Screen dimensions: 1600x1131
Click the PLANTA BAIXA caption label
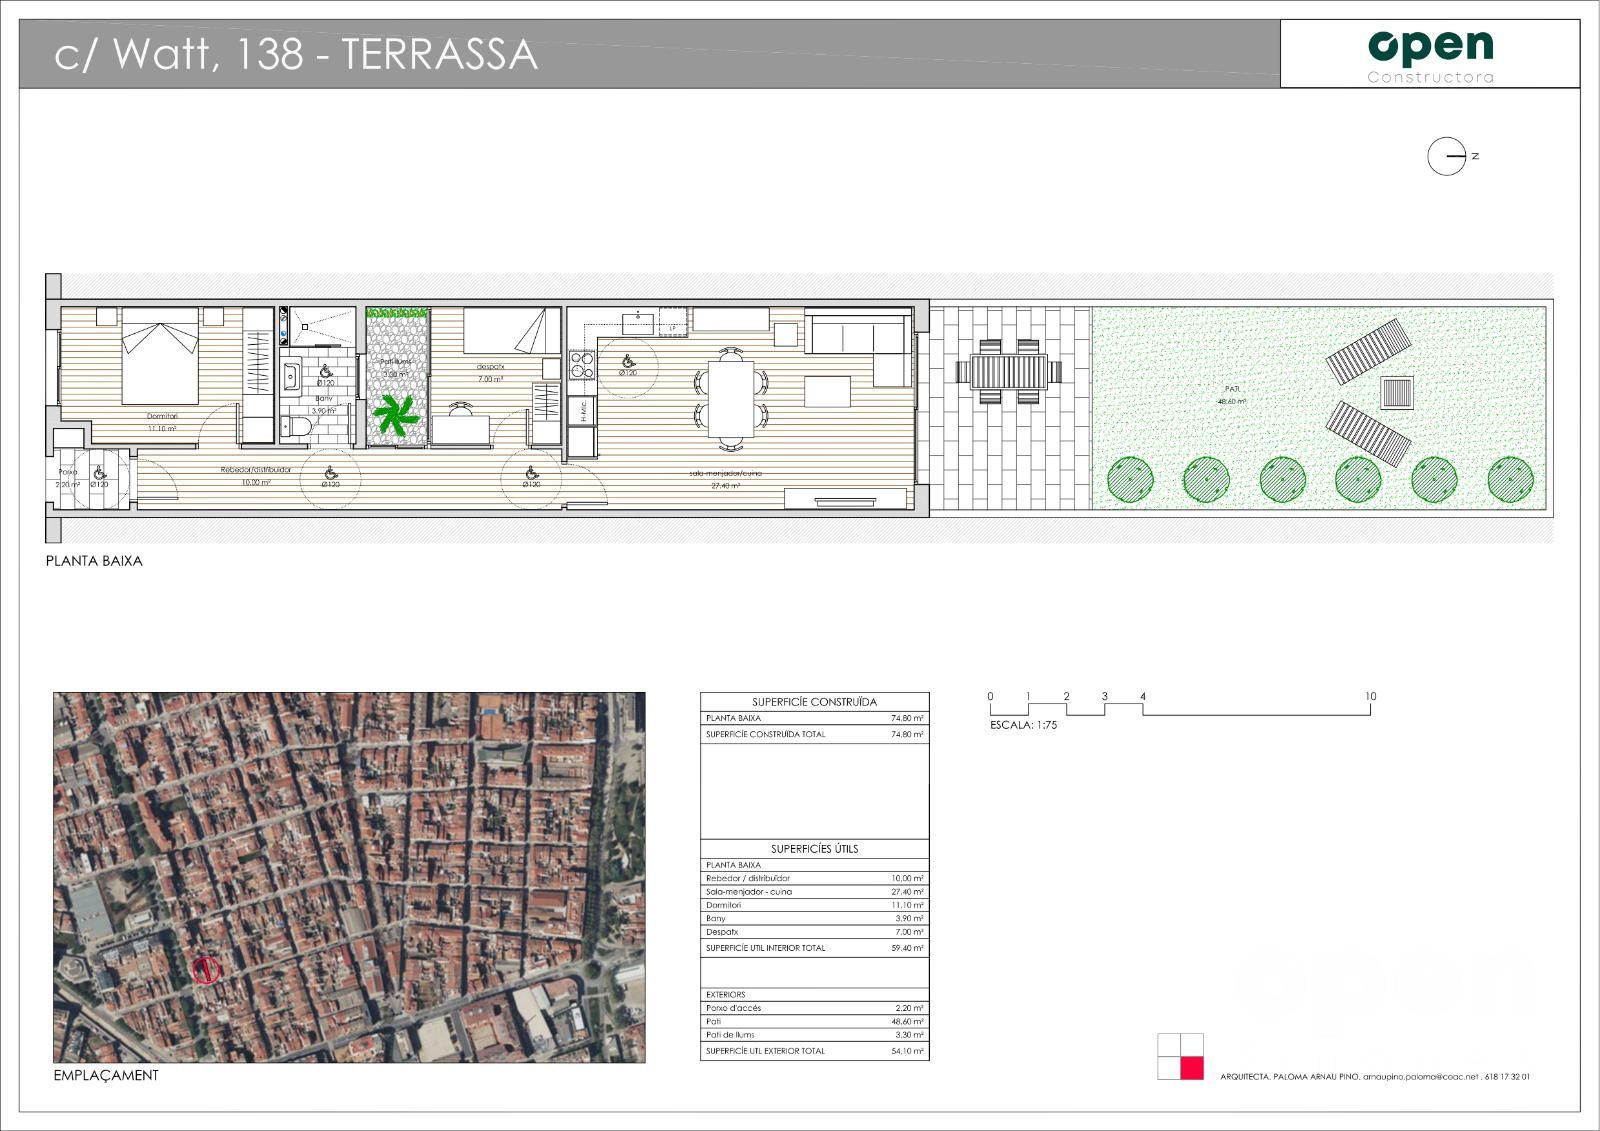tap(94, 561)
